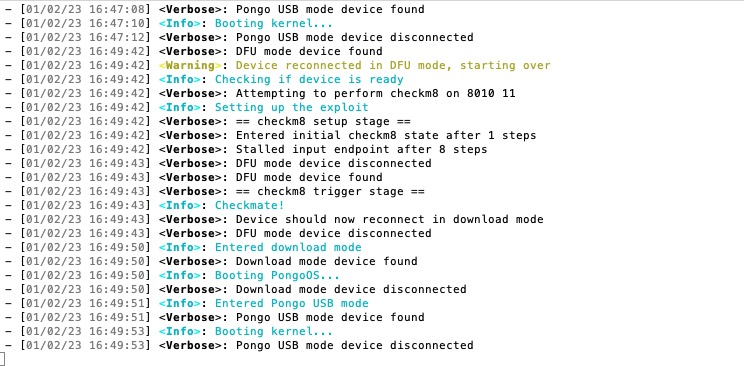Click 'Entered initial checkm8 state after 1 steps'
The height and width of the screenshot is (366, 744).
[x=386, y=135]
